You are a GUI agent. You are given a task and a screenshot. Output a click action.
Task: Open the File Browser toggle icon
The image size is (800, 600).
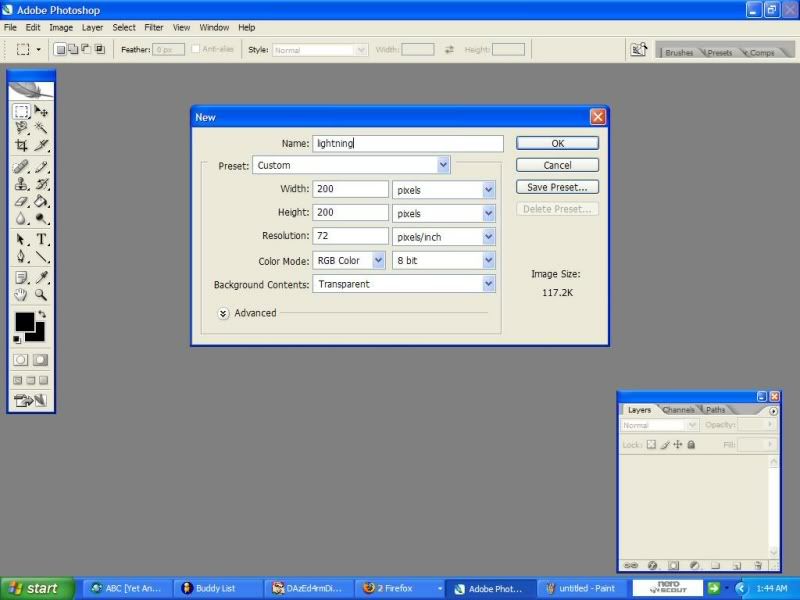tap(638, 49)
